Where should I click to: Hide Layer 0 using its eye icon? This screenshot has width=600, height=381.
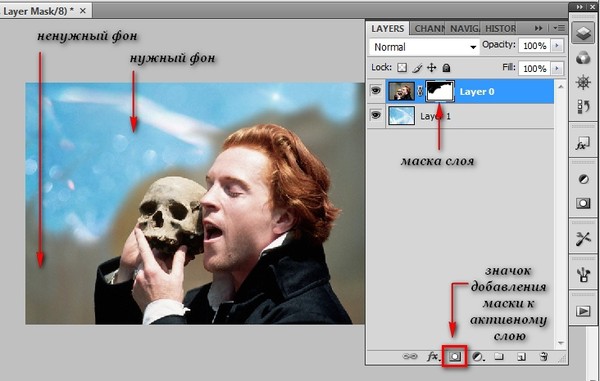[376, 91]
